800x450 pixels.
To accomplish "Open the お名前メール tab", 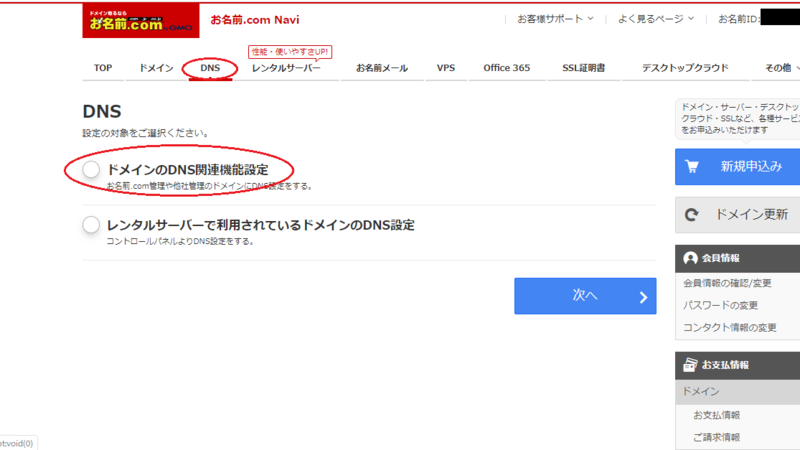I will coord(382,68).
